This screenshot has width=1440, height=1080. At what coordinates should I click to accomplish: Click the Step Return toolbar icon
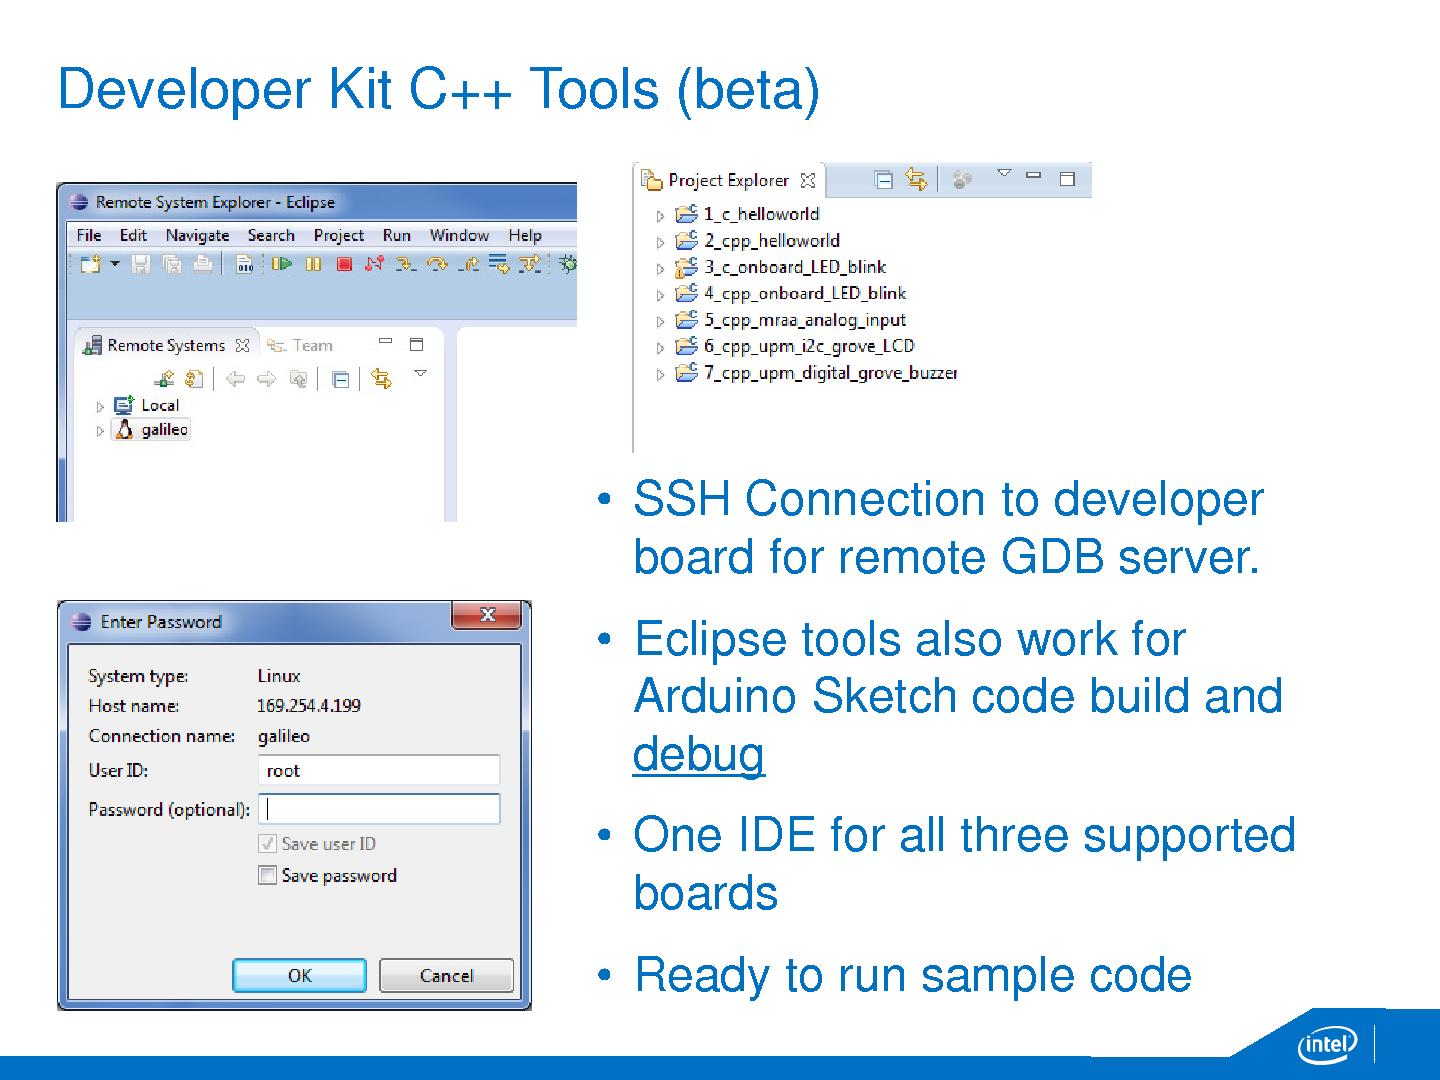468,264
